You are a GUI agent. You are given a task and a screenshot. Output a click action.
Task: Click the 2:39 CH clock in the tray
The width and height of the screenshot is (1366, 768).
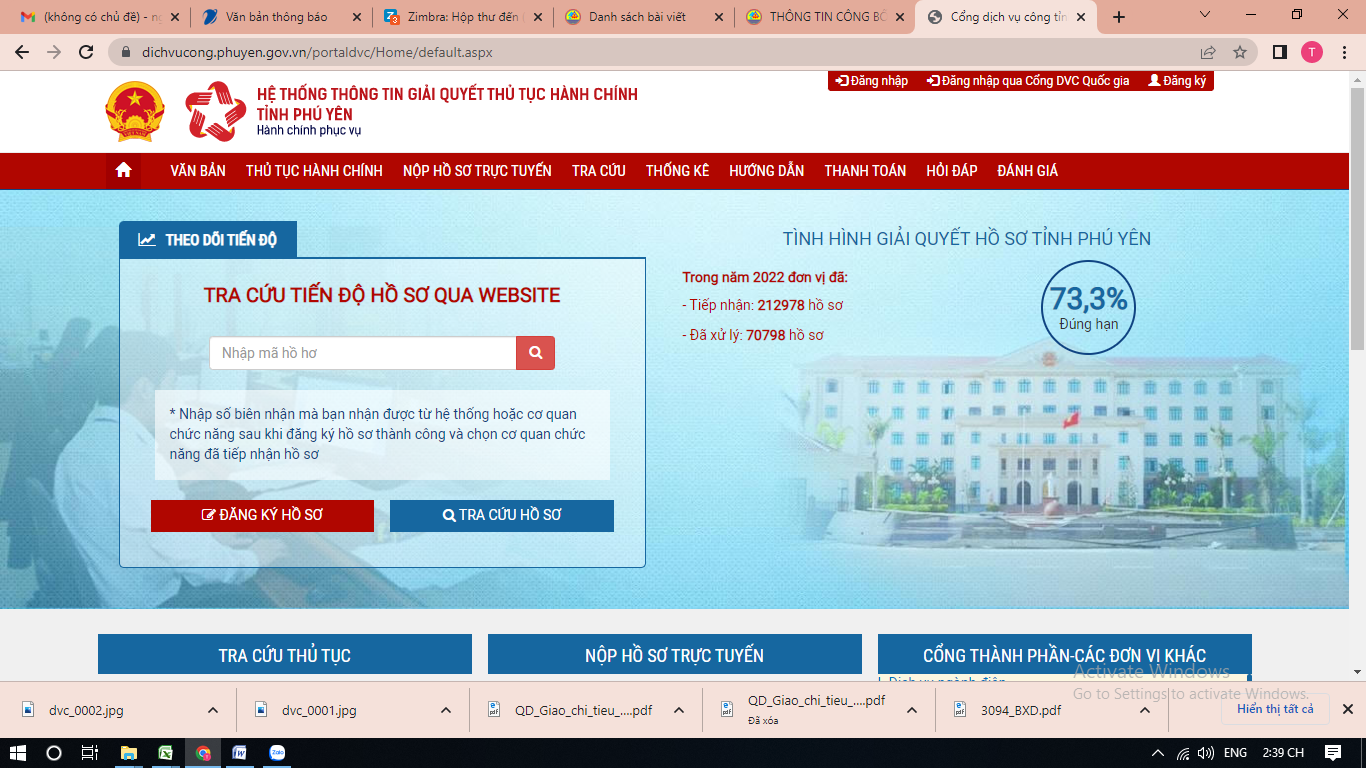click(1283, 753)
